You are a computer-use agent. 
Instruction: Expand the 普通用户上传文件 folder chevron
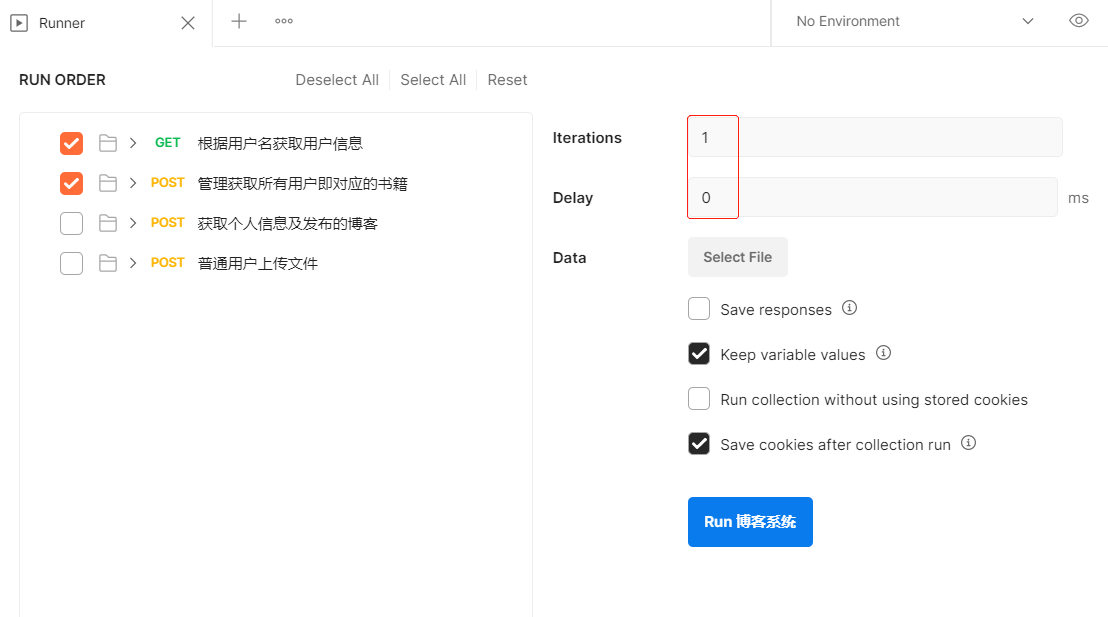pos(133,263)
